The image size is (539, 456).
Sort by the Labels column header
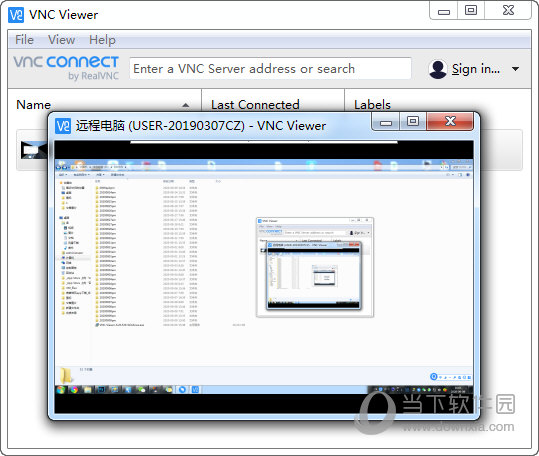point(372,105)
